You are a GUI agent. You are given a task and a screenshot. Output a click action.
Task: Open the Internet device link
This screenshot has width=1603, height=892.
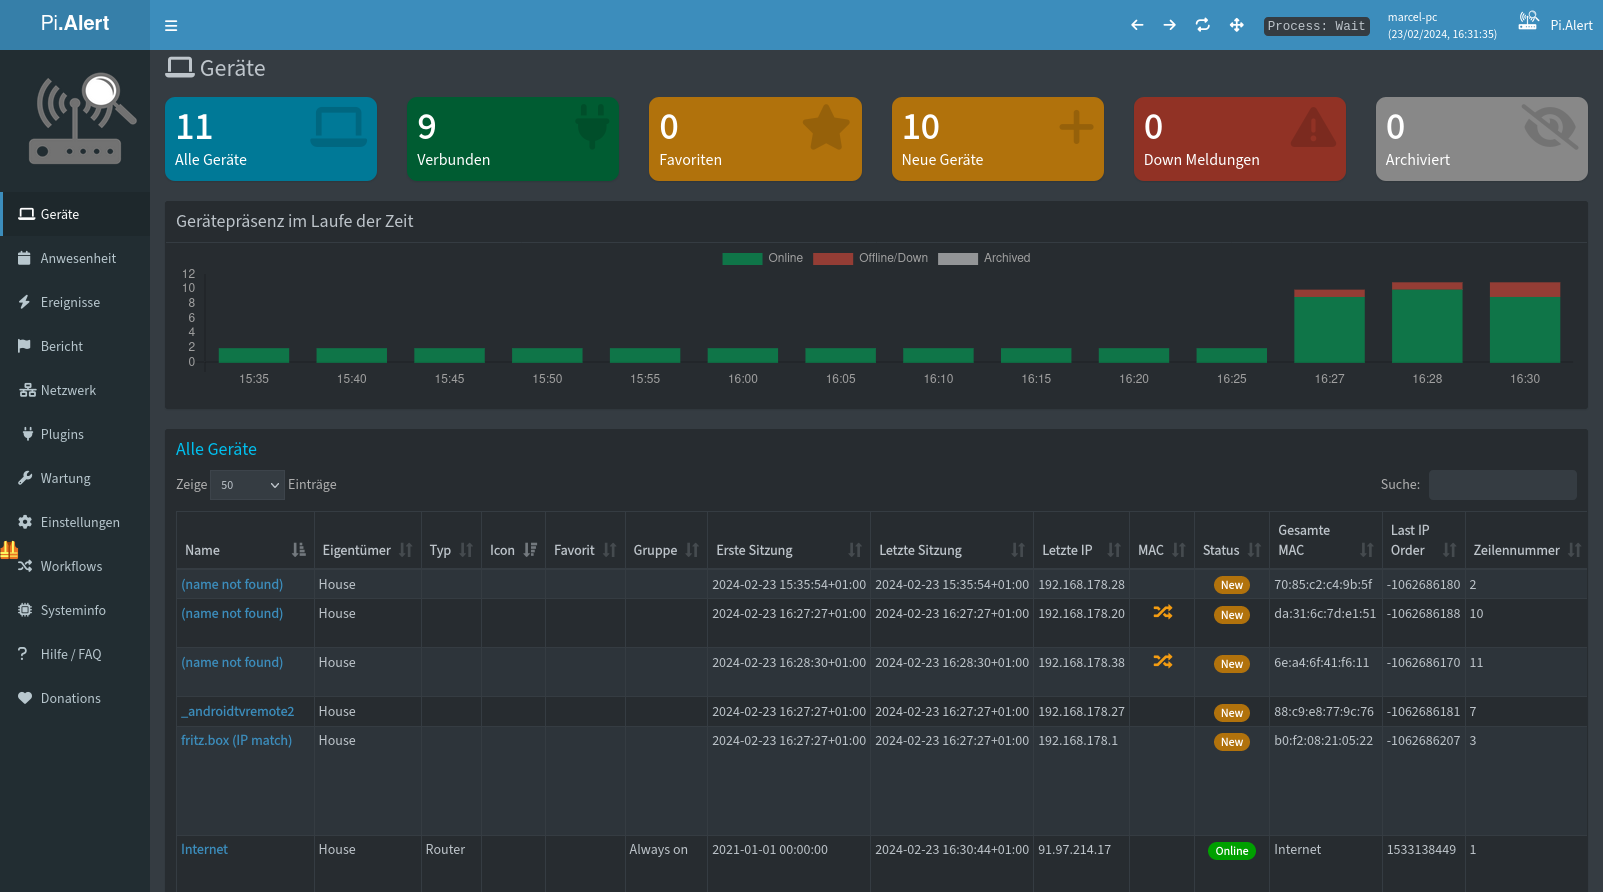click(204, 849)
